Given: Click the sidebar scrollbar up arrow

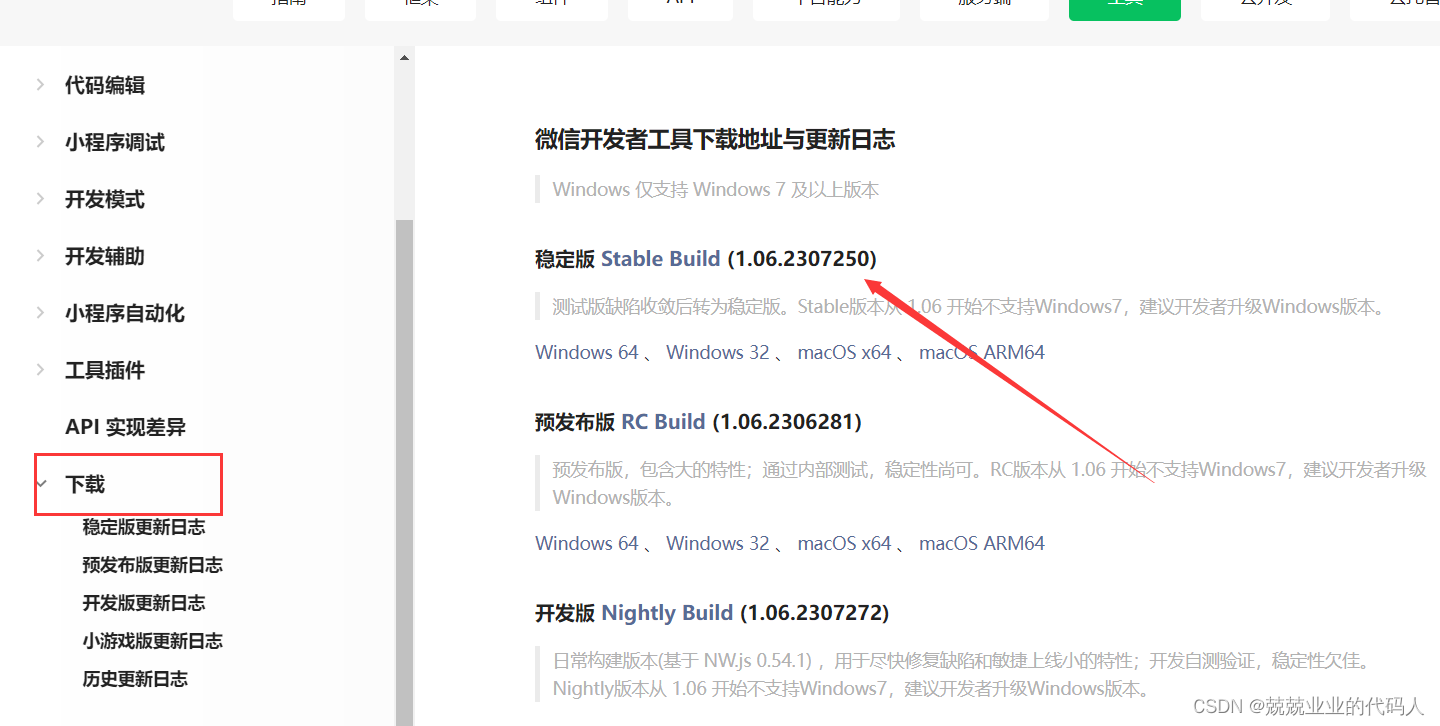Looking at the screenshot, I should tap(404, 58).
